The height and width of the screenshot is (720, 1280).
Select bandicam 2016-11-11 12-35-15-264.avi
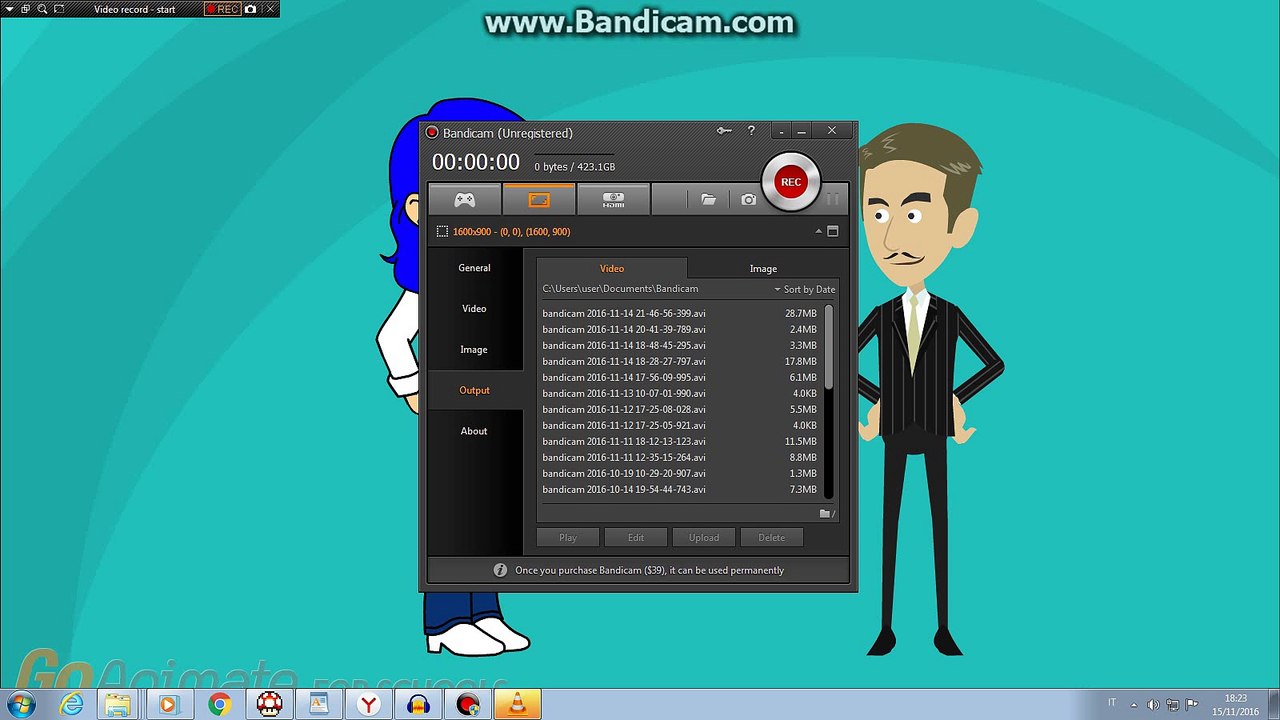[680, 457]
